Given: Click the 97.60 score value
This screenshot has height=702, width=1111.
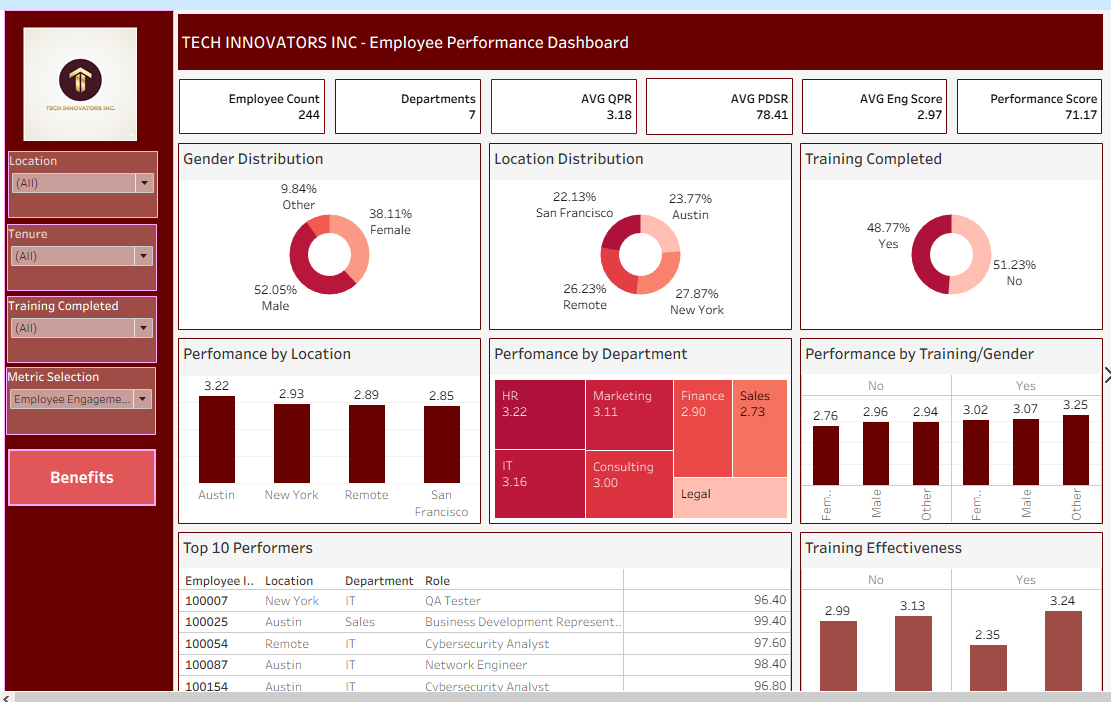Looking at the screenshot, I should point(770,643).
